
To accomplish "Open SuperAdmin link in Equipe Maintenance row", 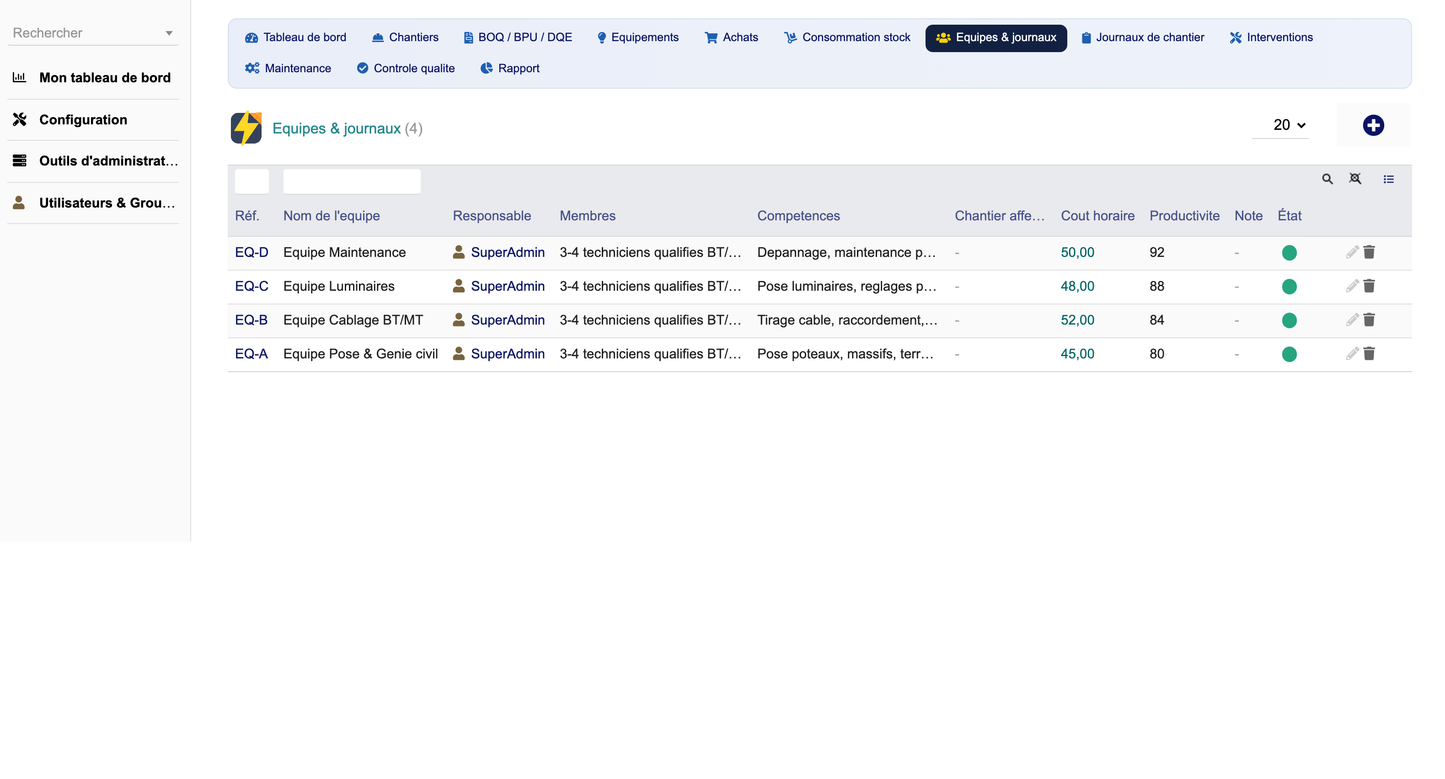I will [x=508, y=253].
